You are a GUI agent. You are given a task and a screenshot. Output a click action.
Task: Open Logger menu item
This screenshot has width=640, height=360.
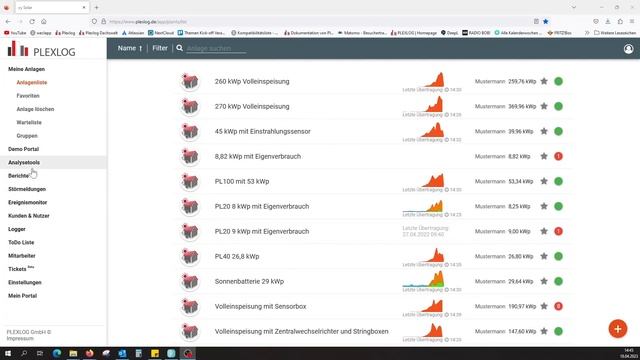coord(17,229)
